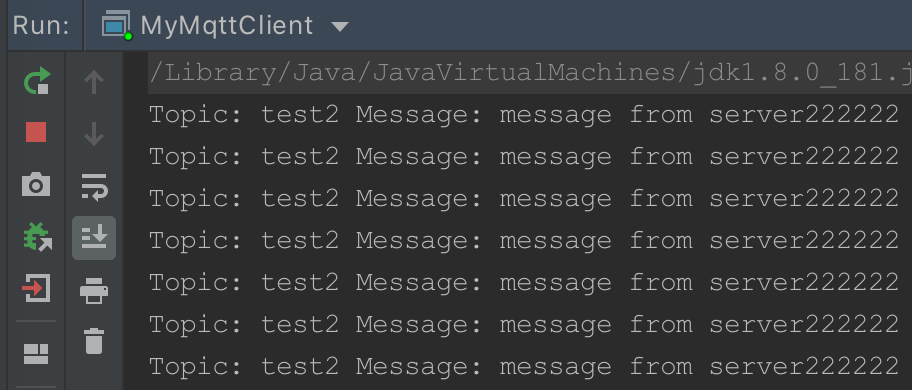This screenshot has height=390, width=912.
Task: Open the MyMqttClient run configuration dropdown arrow
Action: click(340, 26)
